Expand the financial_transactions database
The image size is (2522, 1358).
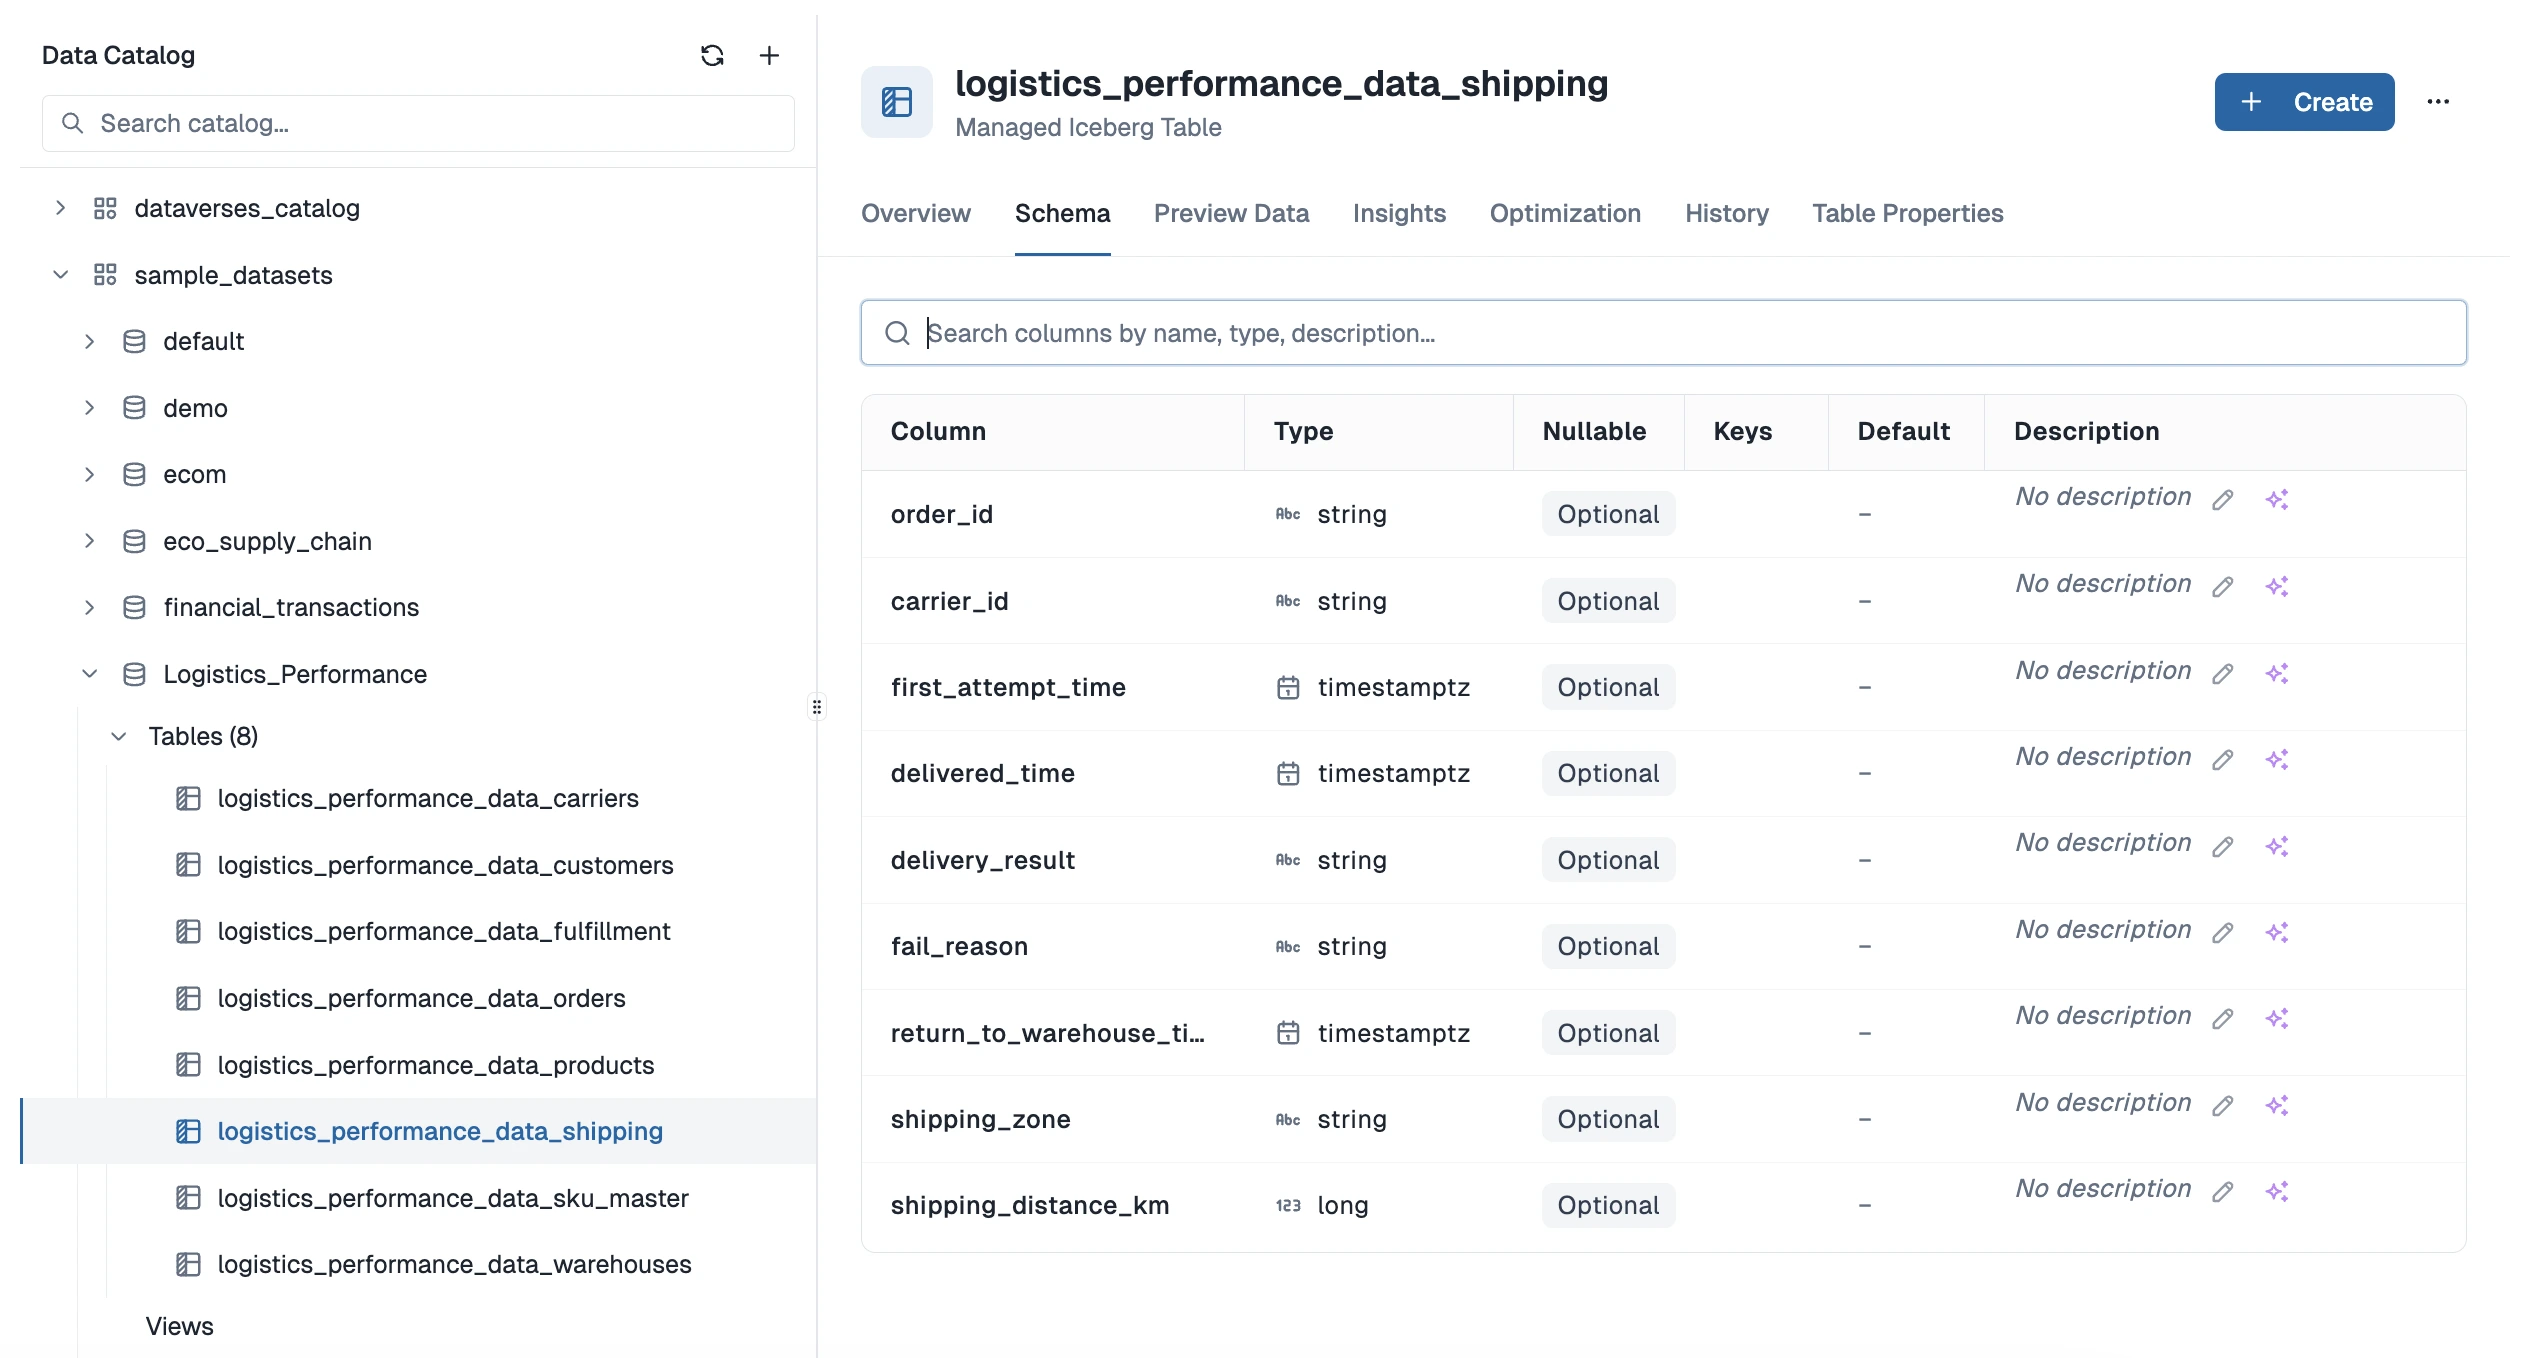click(x=90, y=607)
